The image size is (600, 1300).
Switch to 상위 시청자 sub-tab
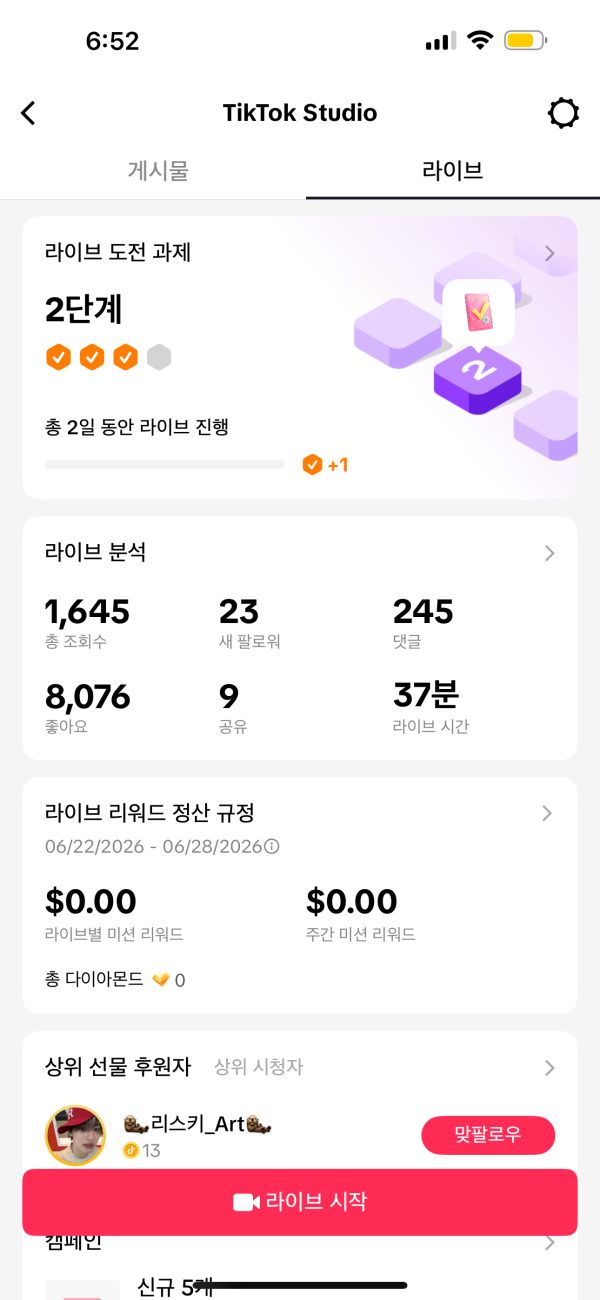point(258,1067)
